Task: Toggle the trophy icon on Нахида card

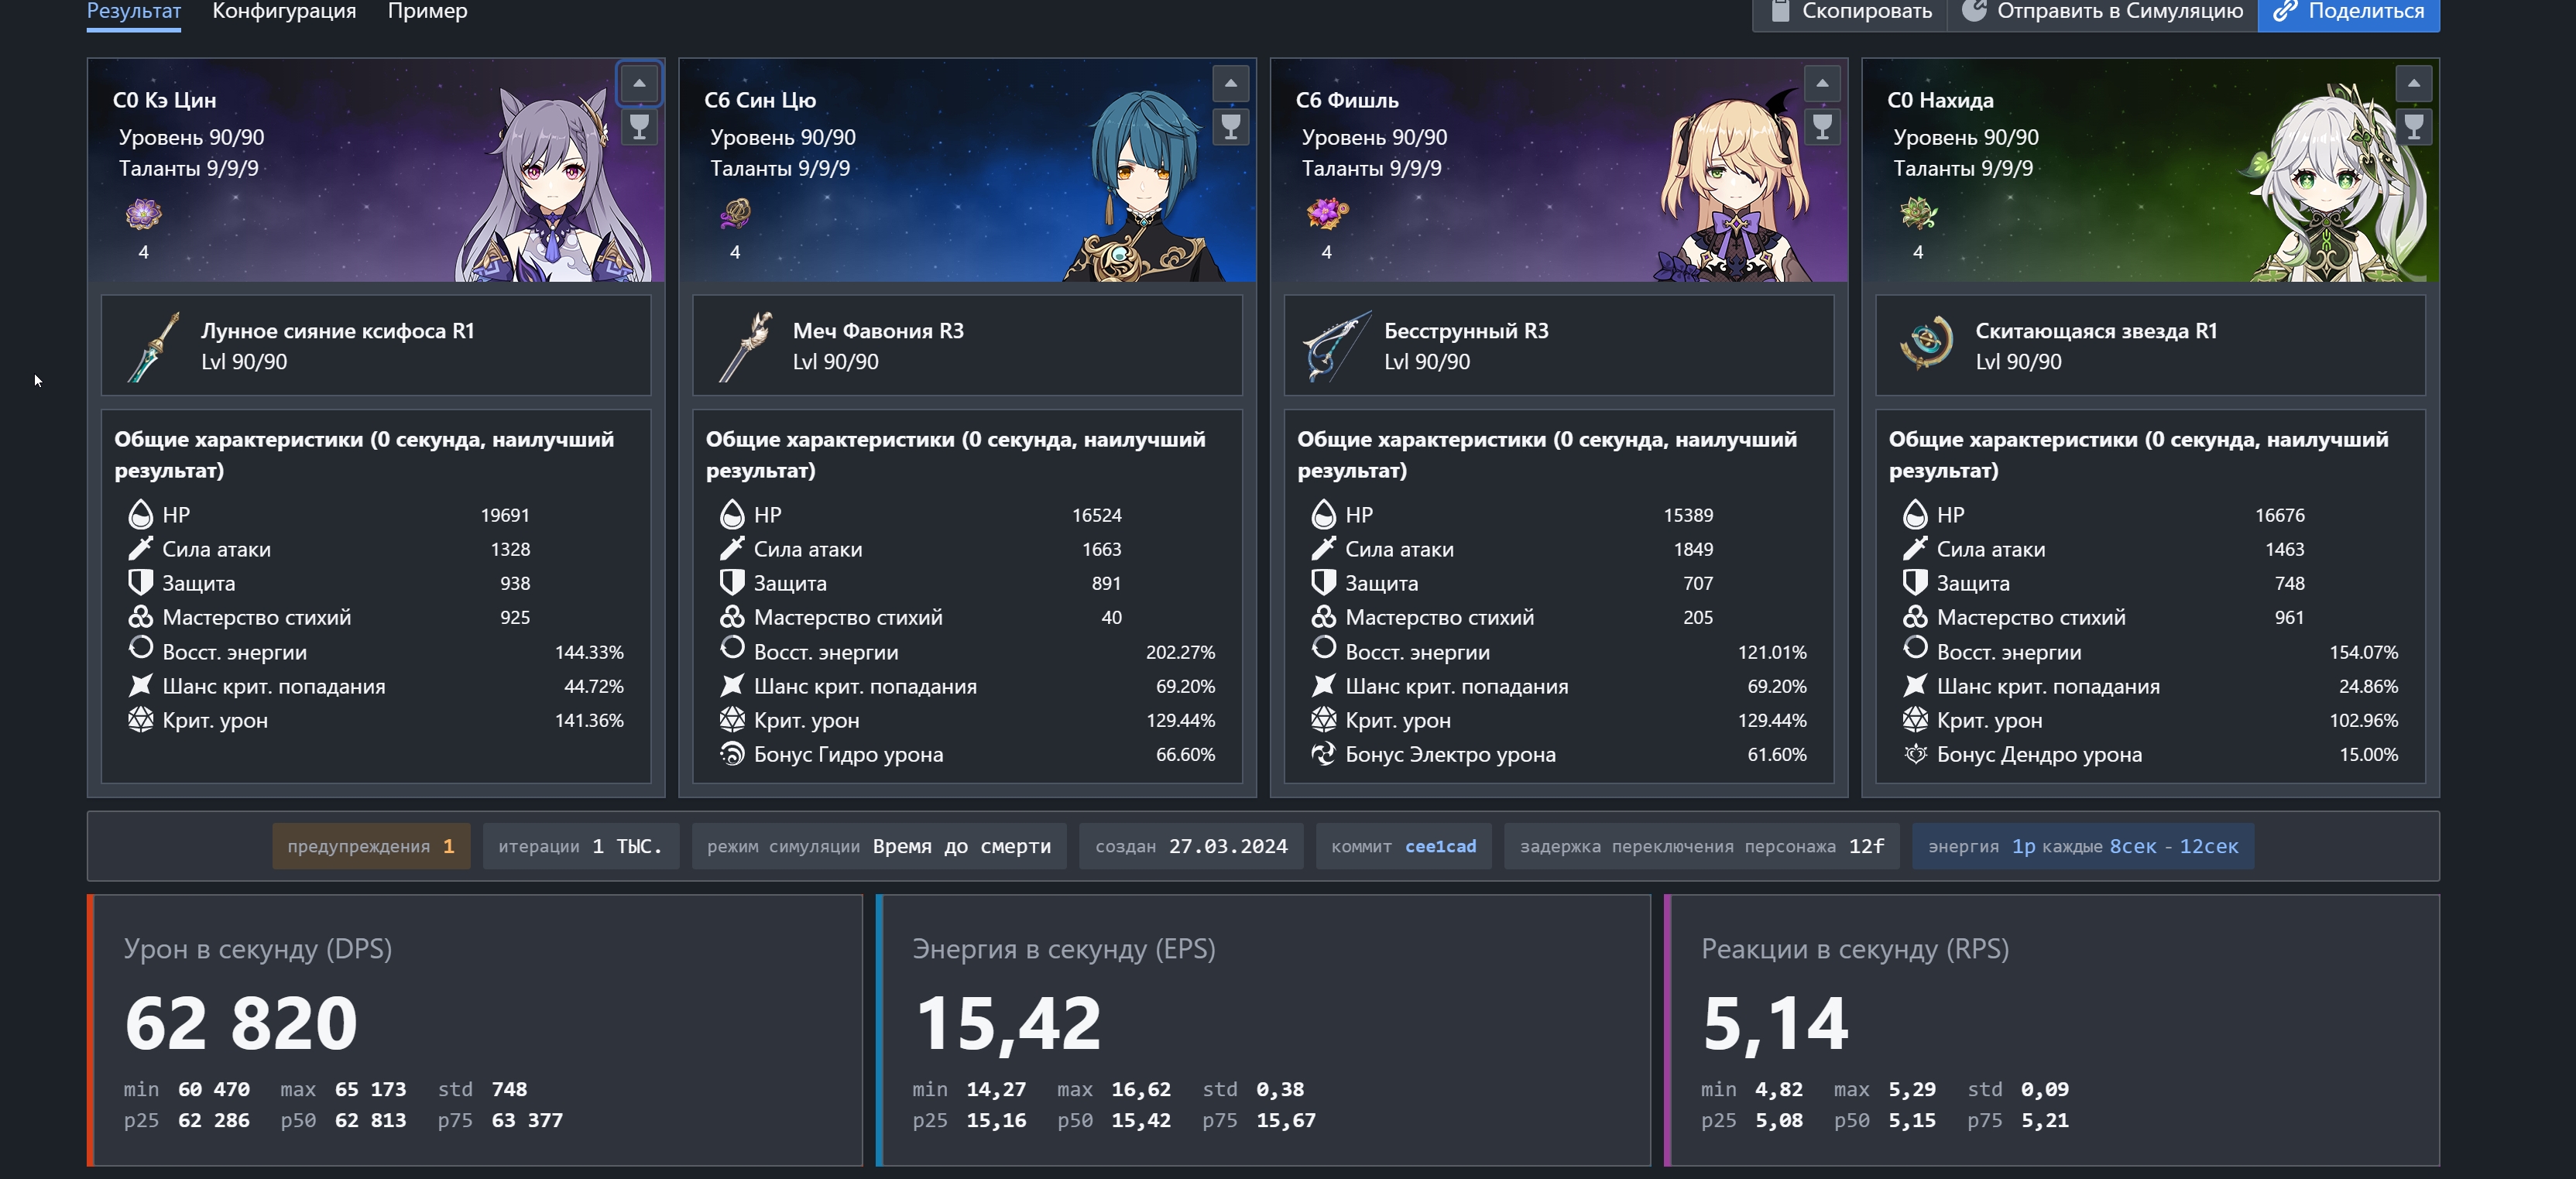Action: [x=2414, y=127]
